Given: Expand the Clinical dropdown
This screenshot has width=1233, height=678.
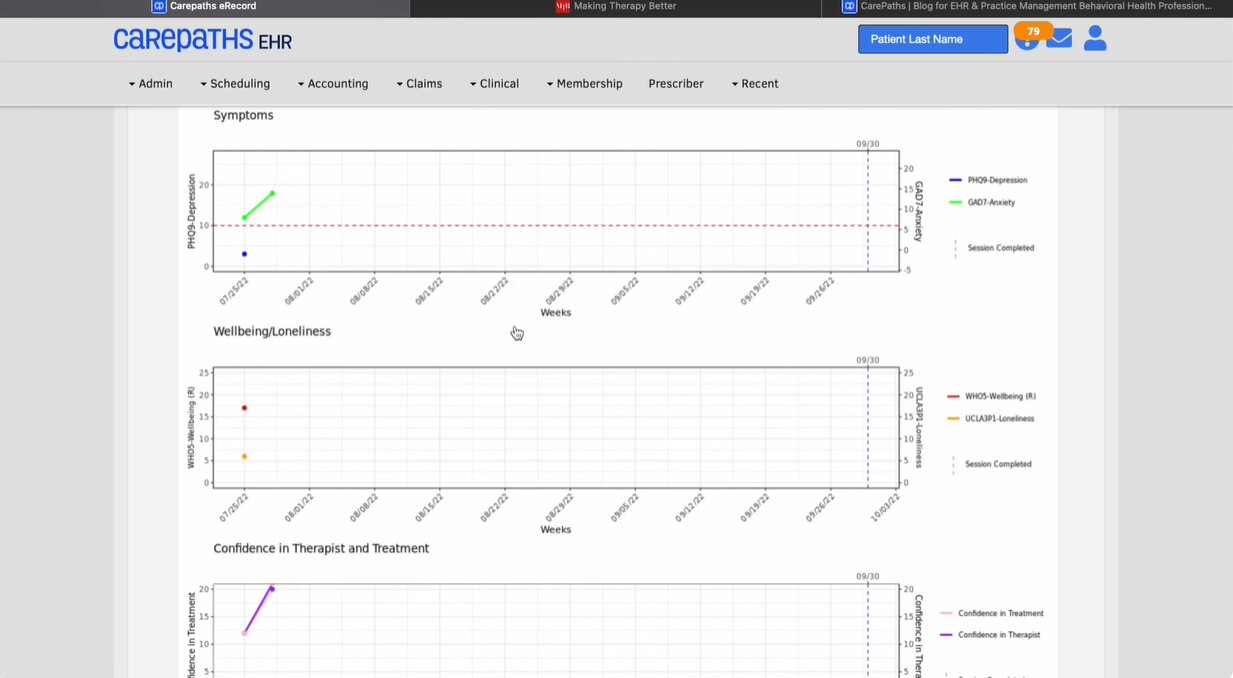Looking at the screenshot, I should (494, 84).
